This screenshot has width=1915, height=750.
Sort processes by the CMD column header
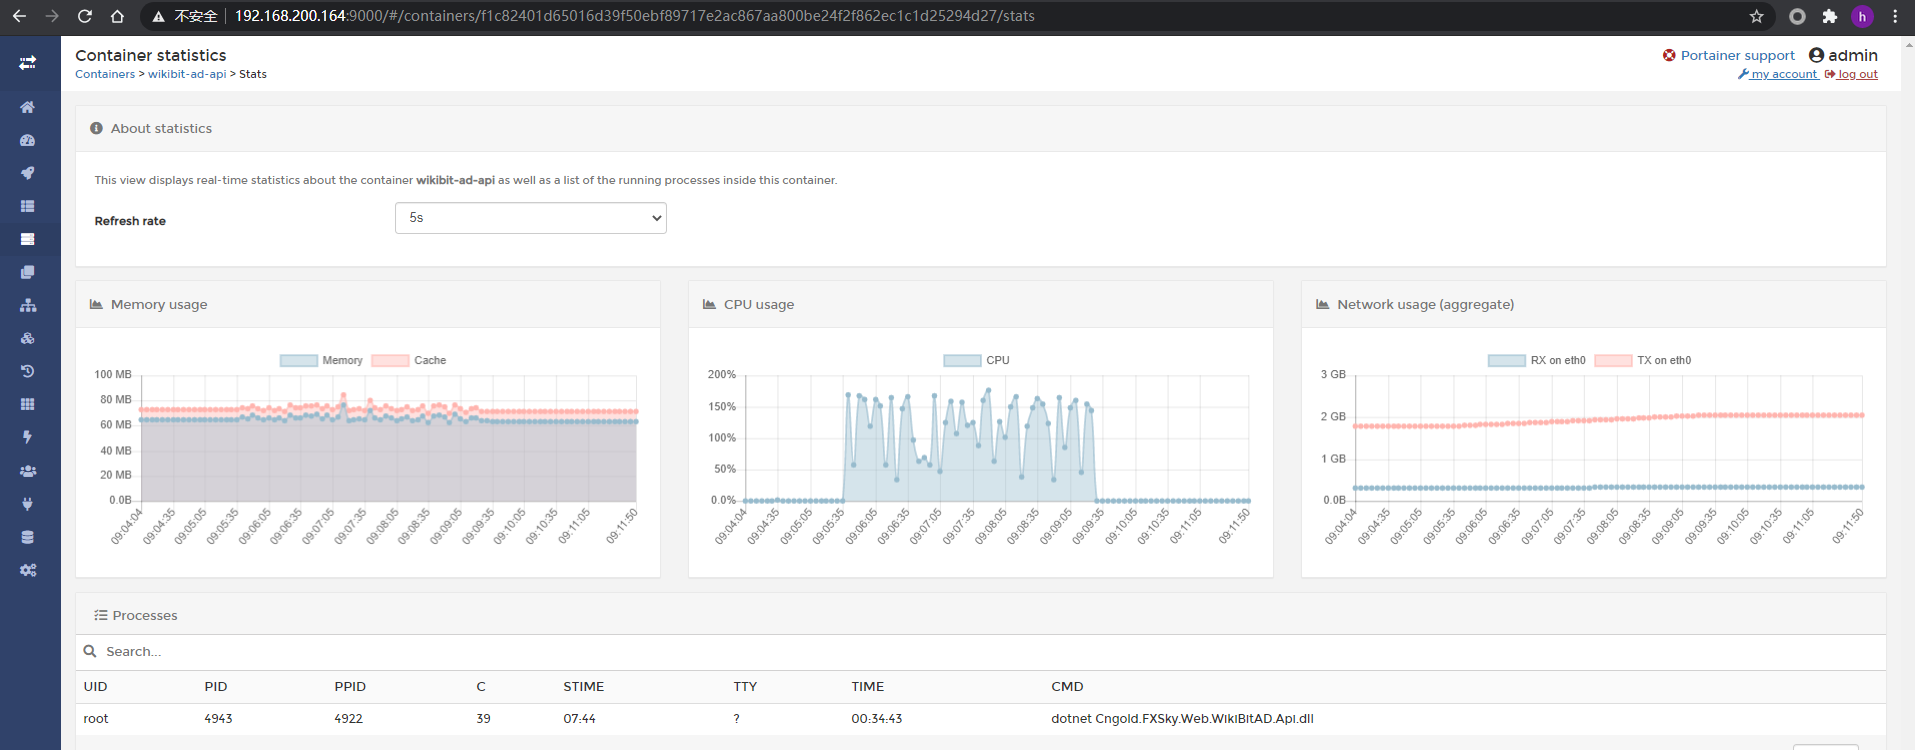[1067, 687]
